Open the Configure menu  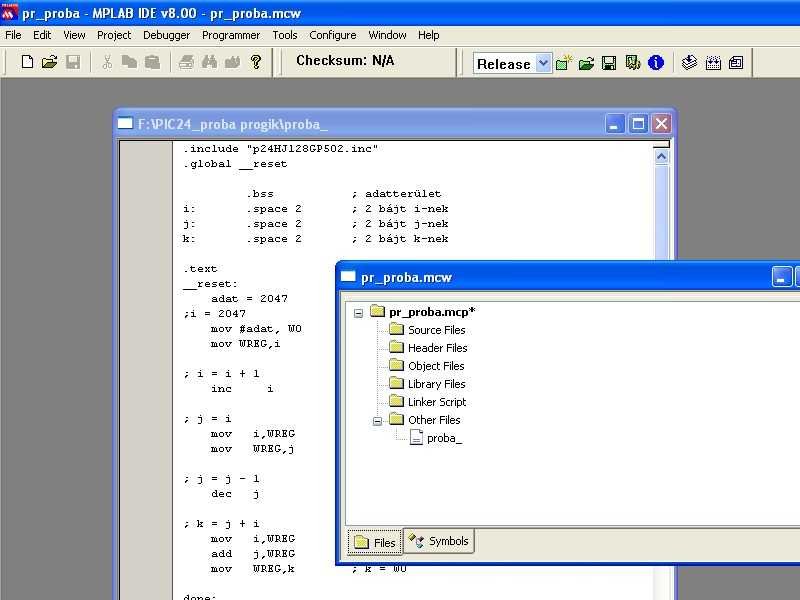click(x=333, y=35)
